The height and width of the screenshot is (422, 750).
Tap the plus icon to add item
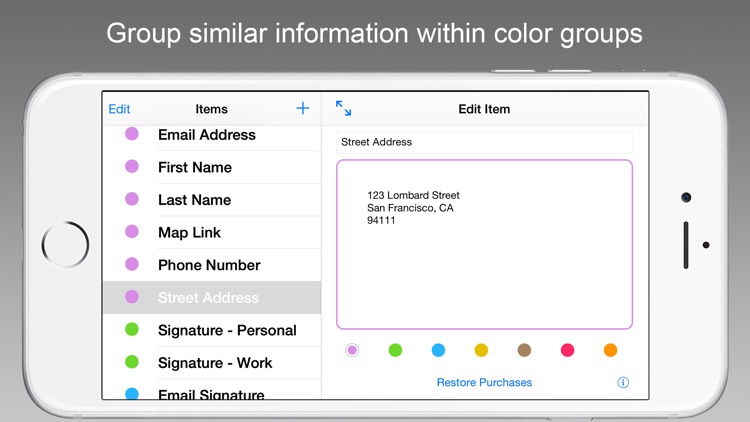point(303,109)
